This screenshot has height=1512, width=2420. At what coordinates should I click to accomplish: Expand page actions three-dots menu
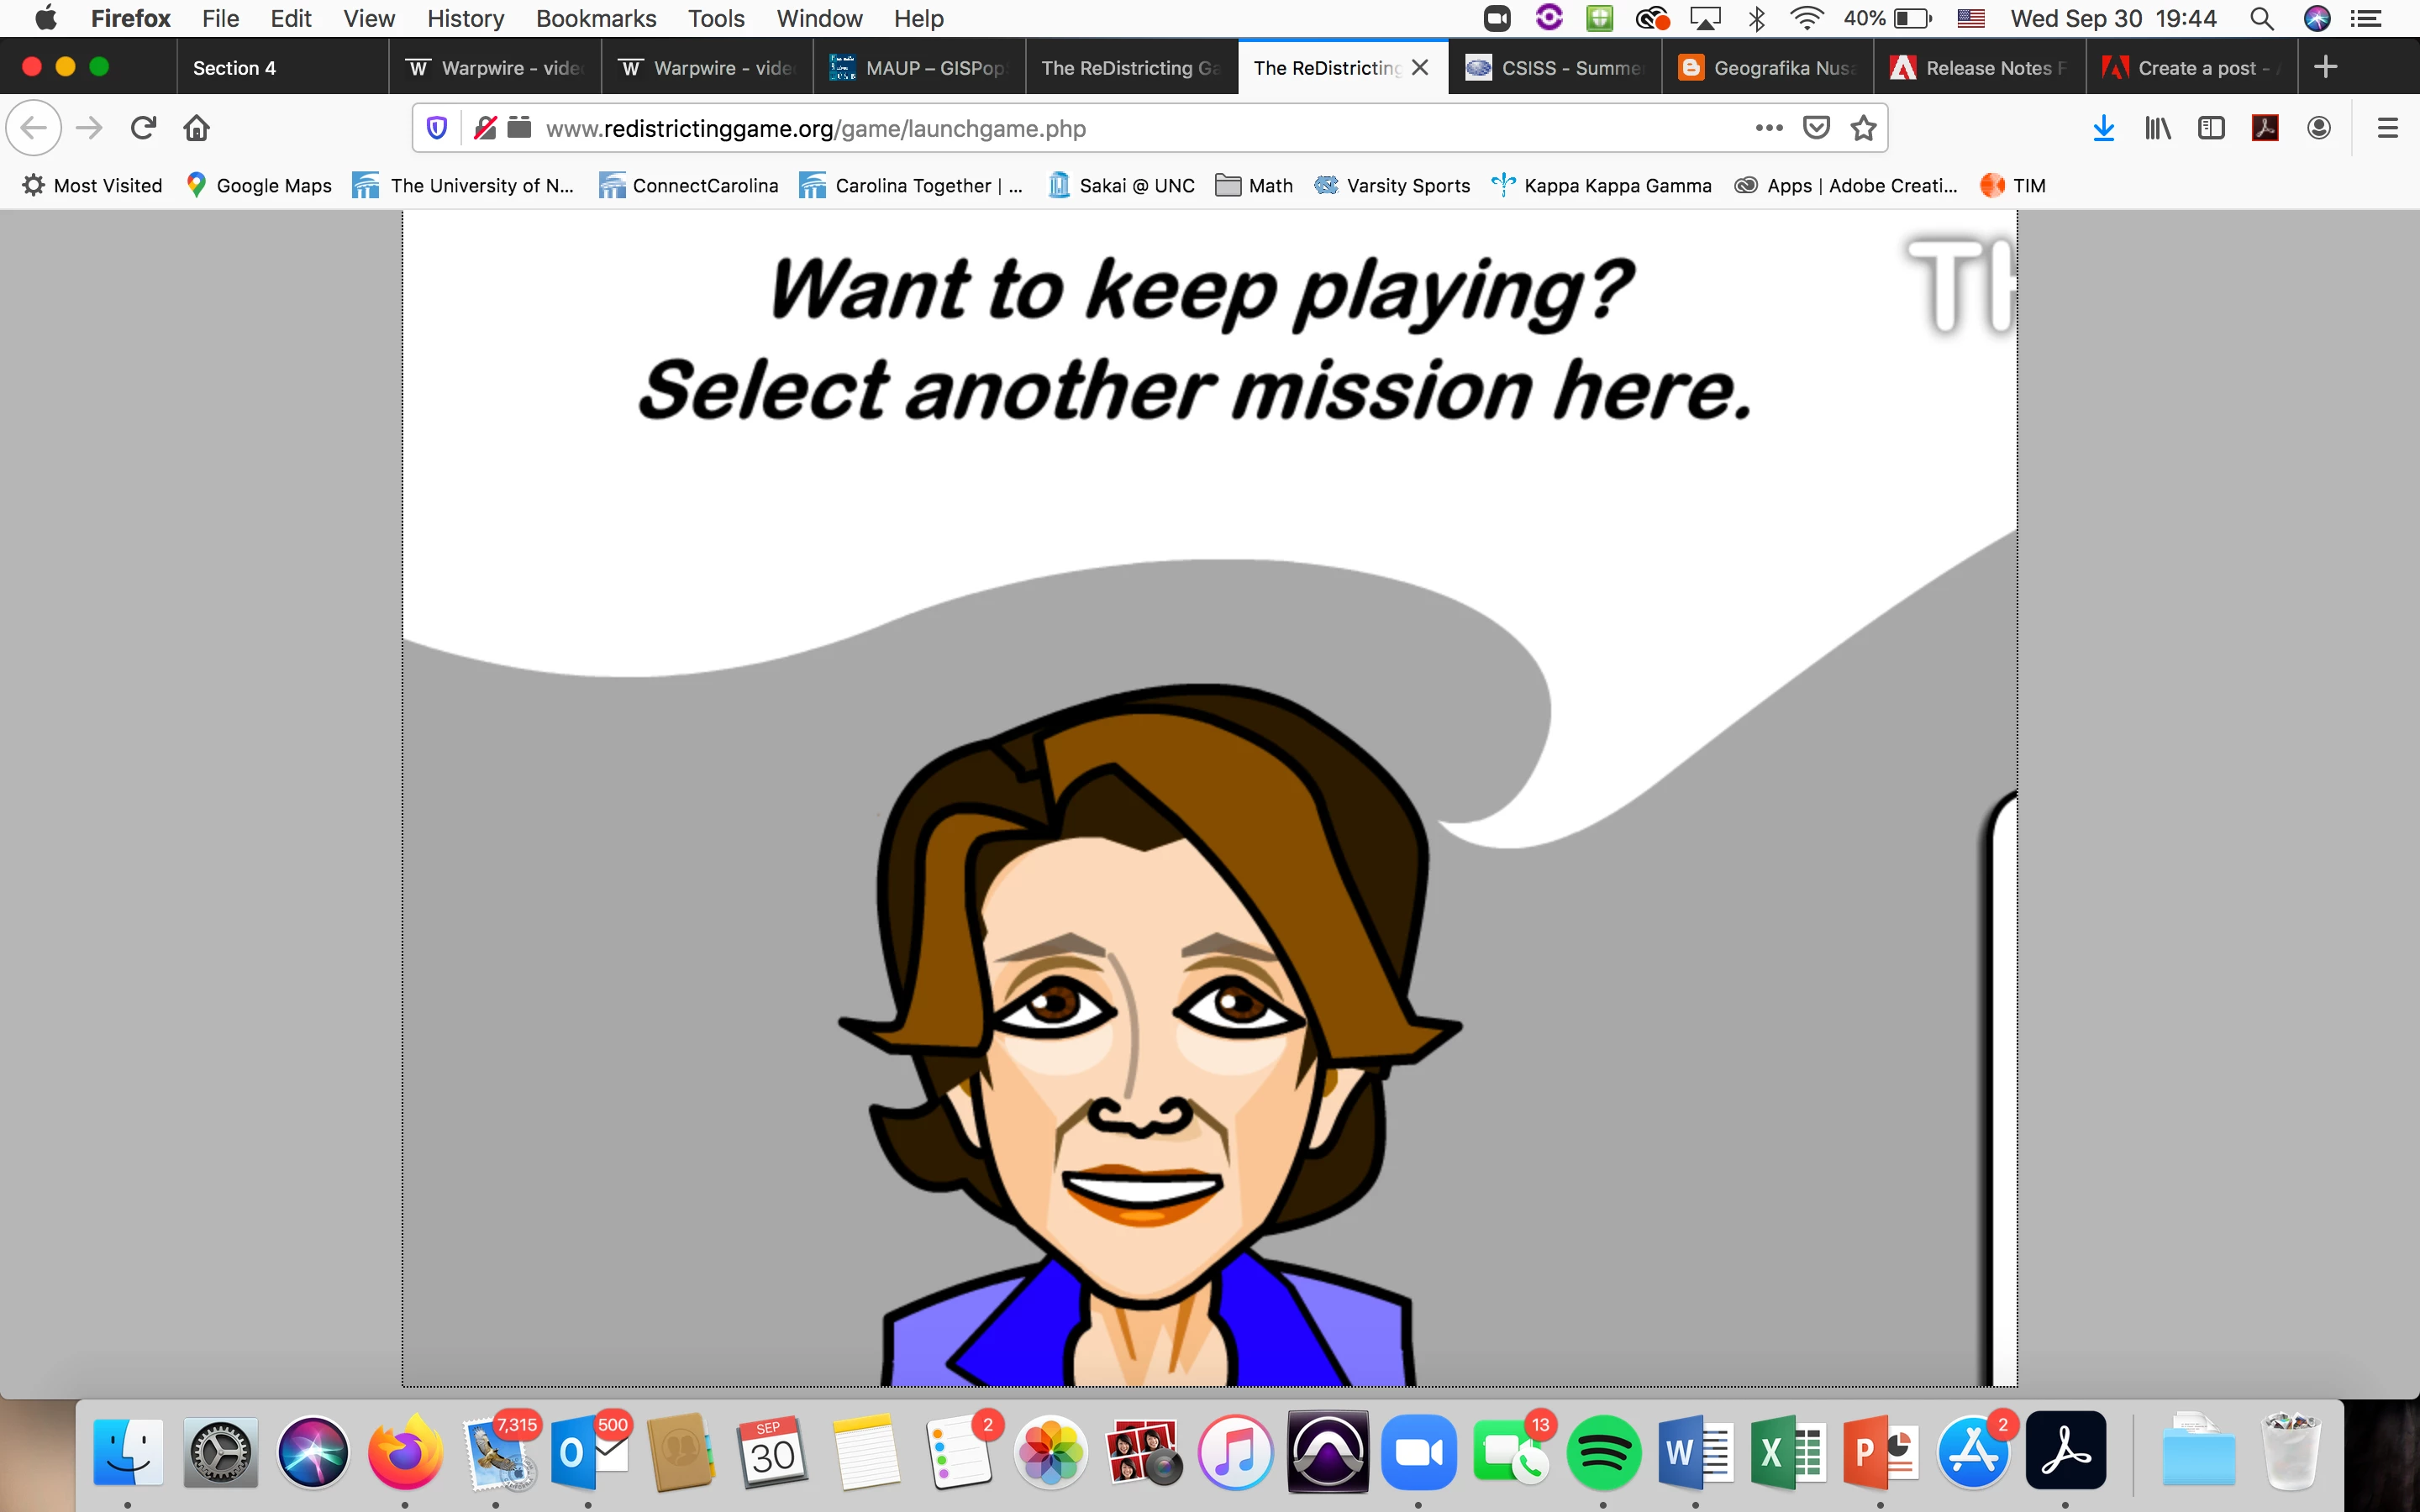1768,128
